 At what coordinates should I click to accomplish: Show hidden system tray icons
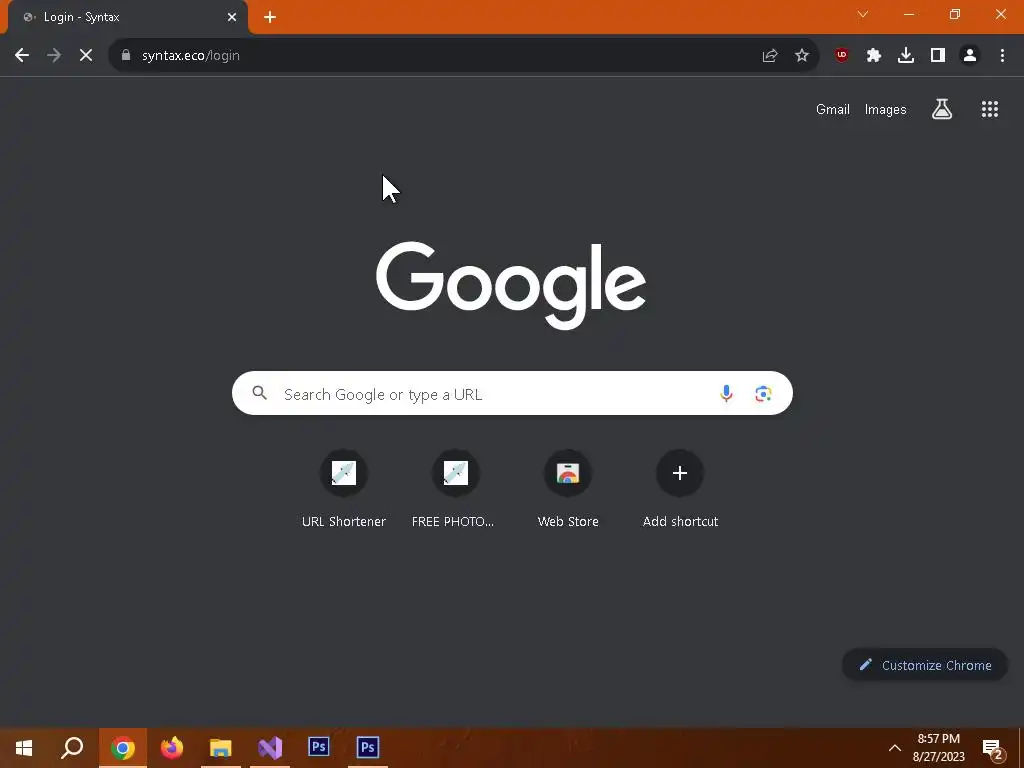tap(895, 748)
